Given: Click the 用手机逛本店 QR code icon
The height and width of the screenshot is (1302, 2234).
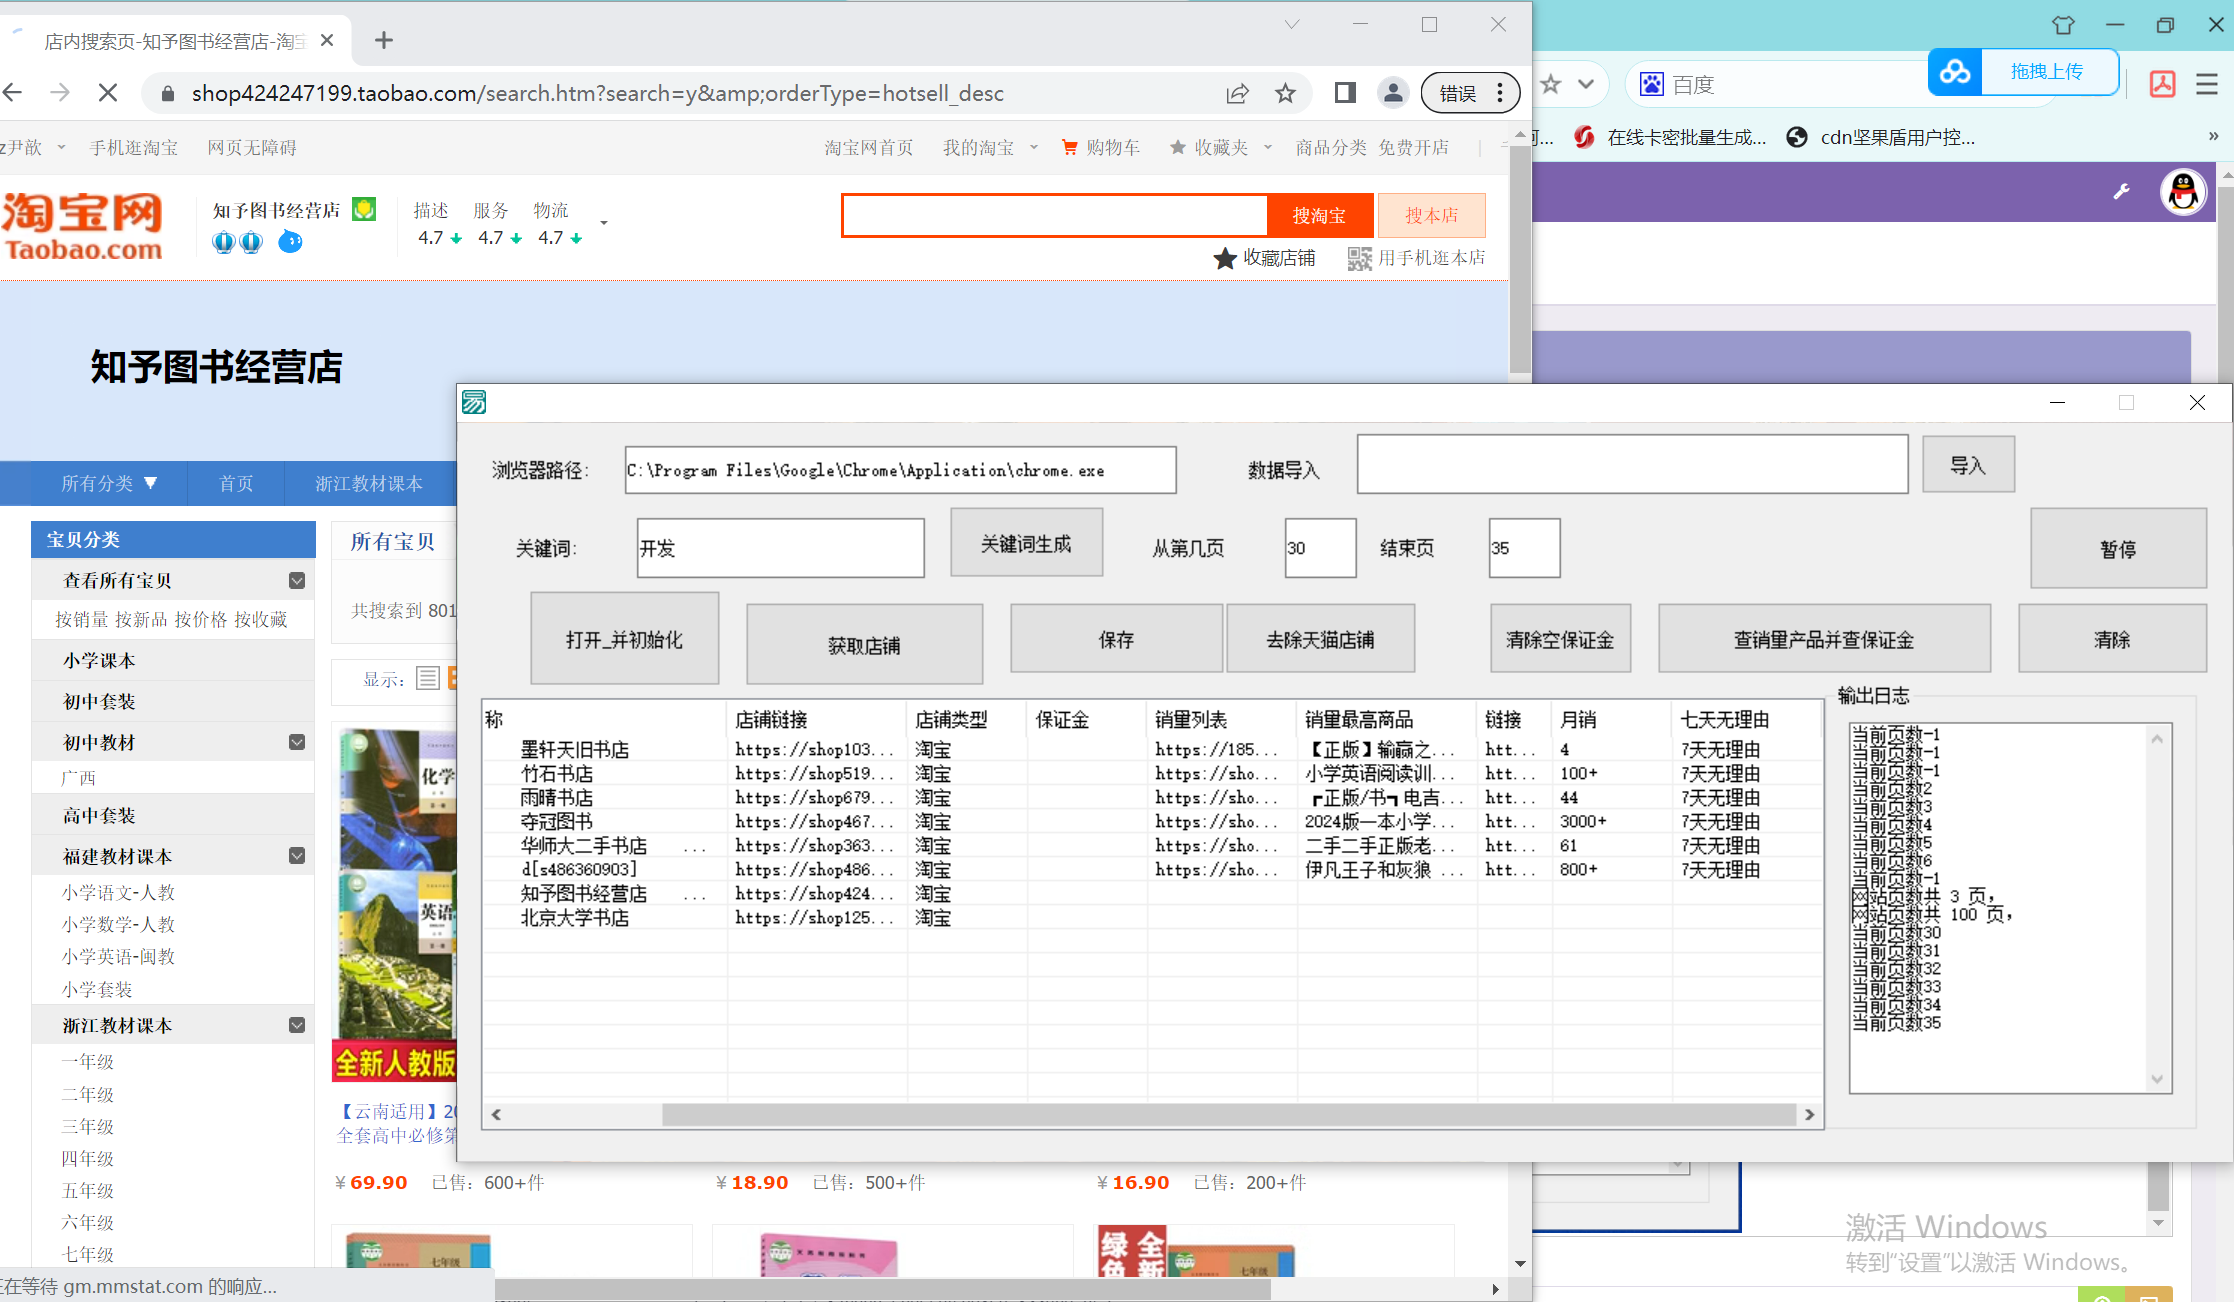Looking at the screenshot, I should 1358,257.
